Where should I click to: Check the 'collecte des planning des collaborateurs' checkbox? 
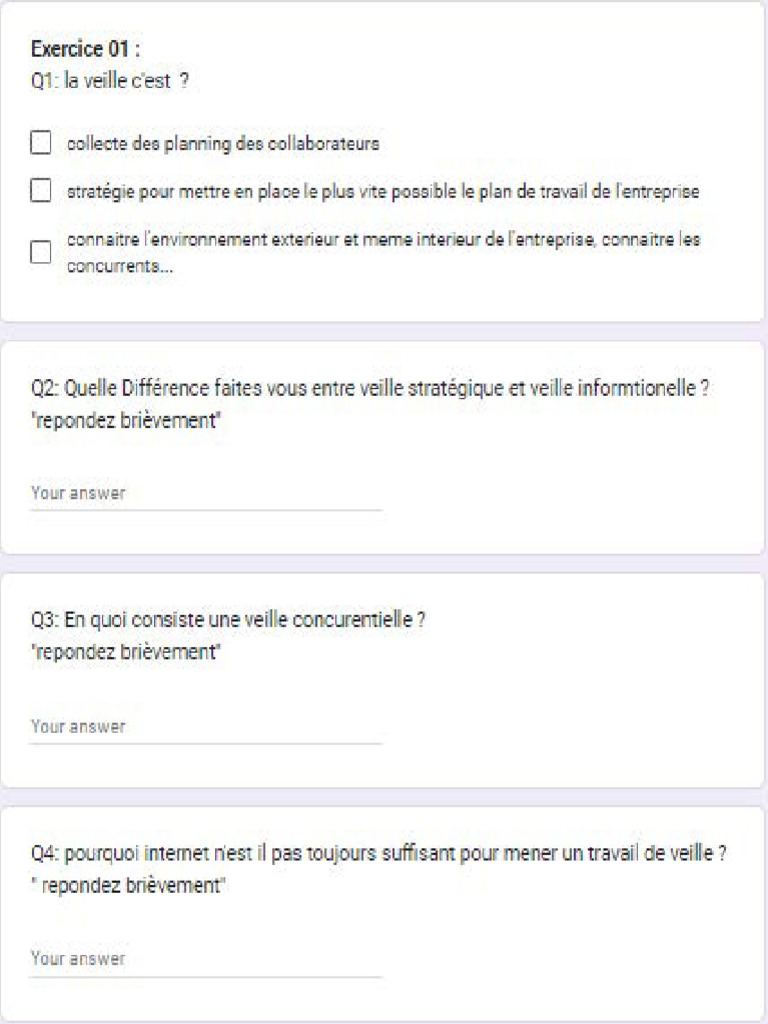click(41, 144)
